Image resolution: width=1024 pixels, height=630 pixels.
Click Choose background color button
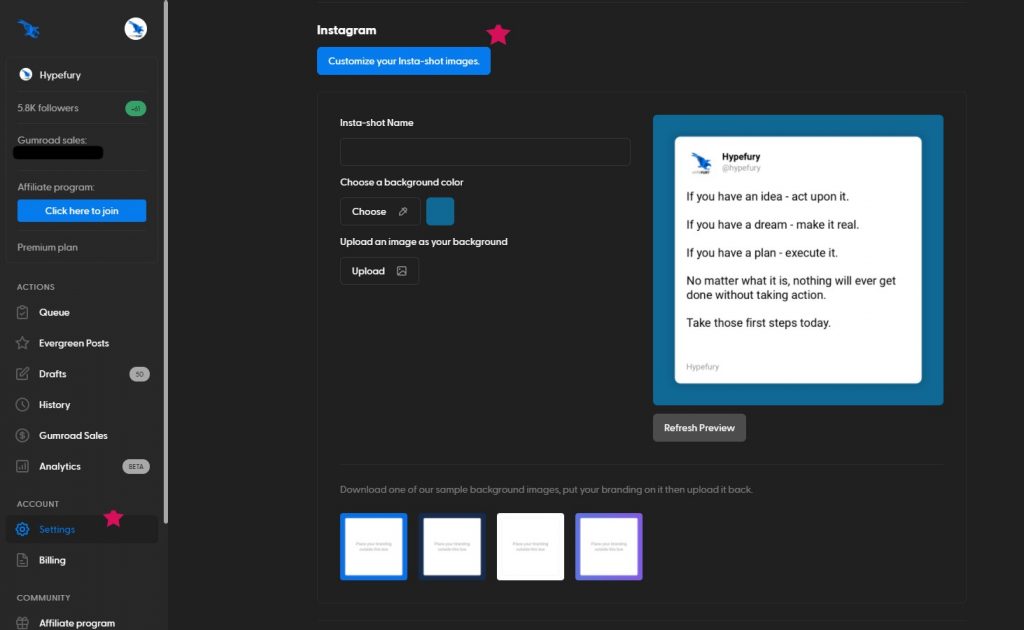pos(379,212)
